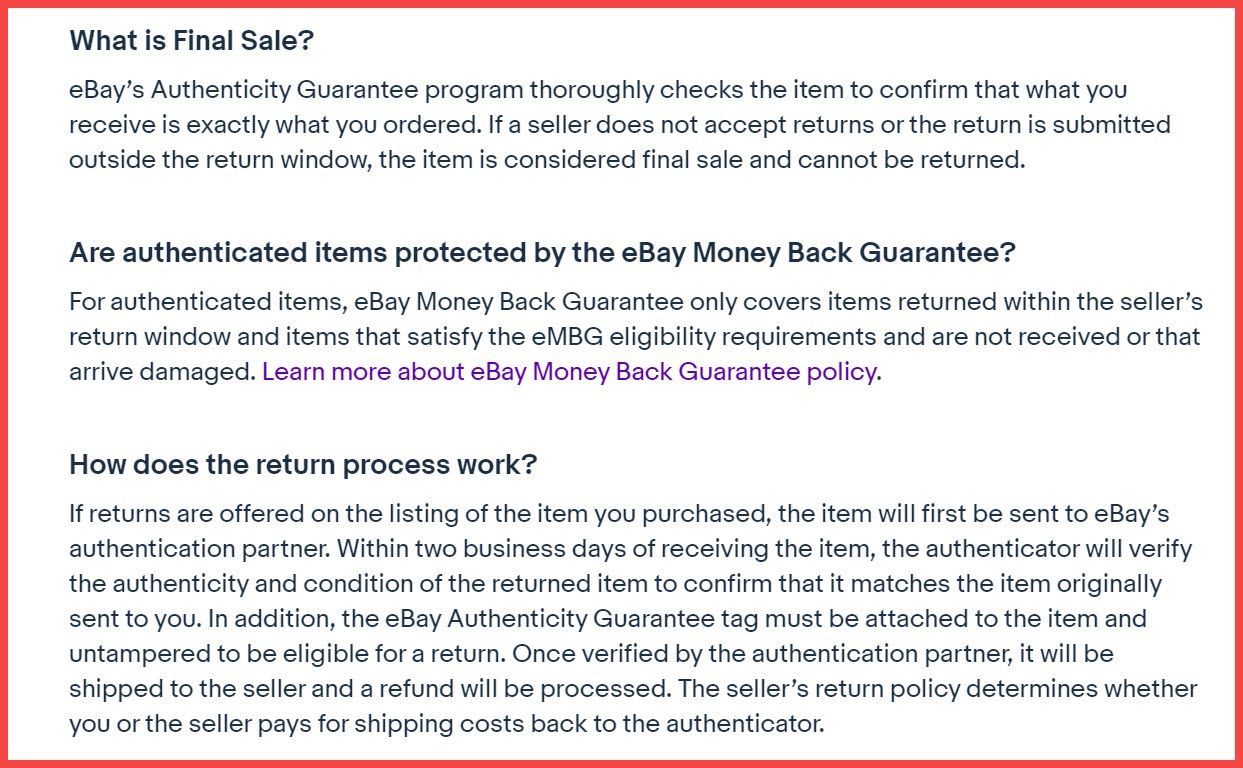Click the line starting 'the authenticity and condition'

pyautogui.click(x=615, y=584)
